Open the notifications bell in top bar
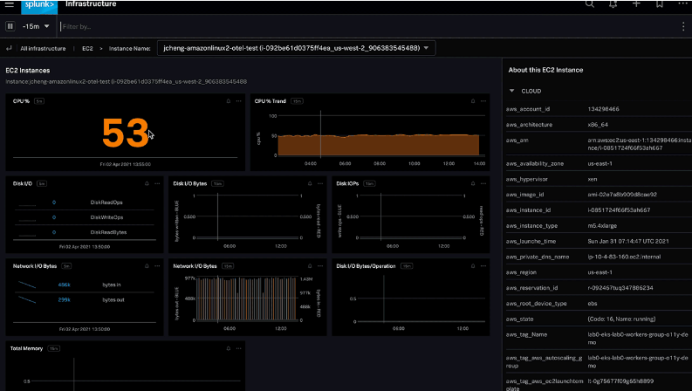This screenshot has height=391, width=692. [613, 4]
